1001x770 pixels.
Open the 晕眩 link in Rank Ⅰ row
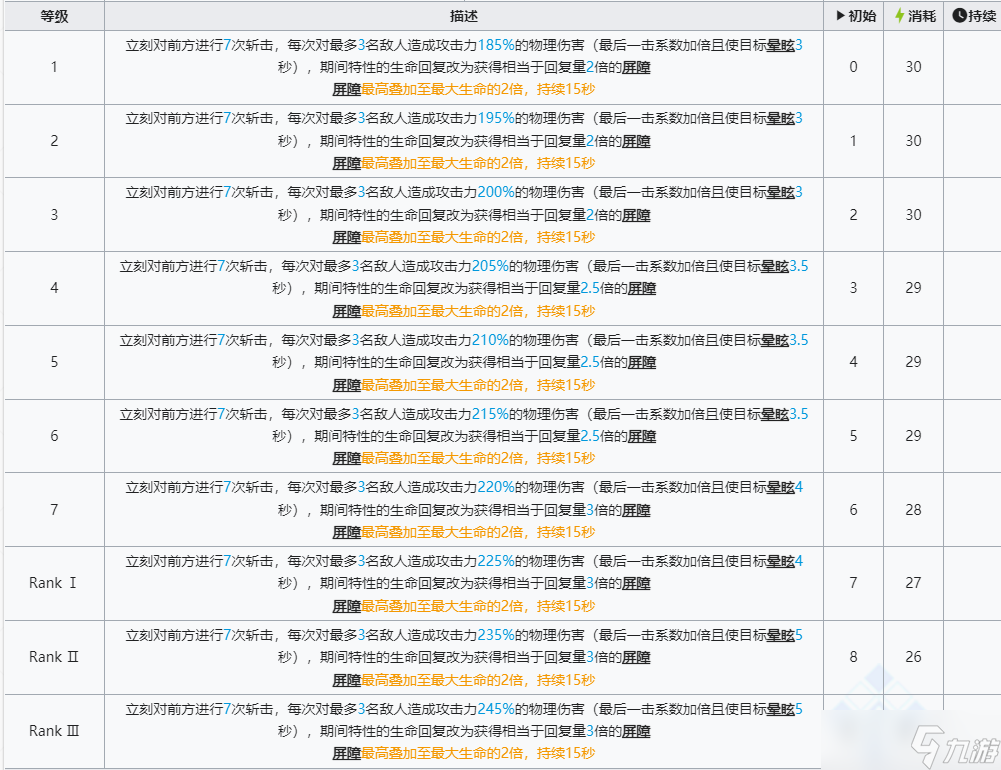tap(780, 561)
